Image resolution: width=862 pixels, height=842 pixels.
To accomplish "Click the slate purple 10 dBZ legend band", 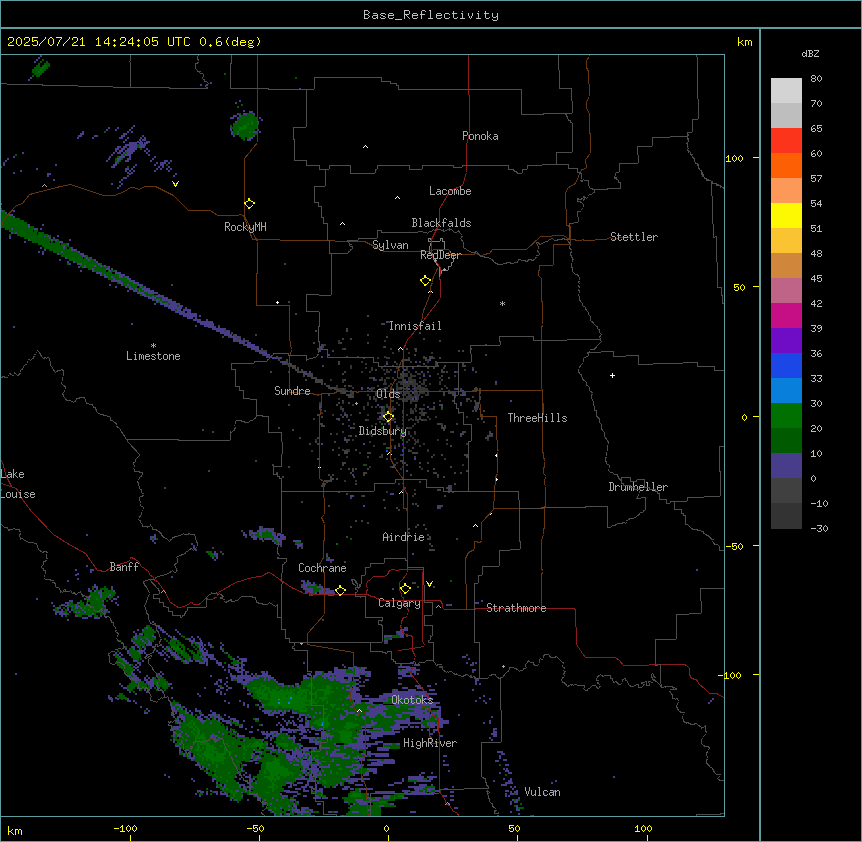I will click(x=786, y=466).
